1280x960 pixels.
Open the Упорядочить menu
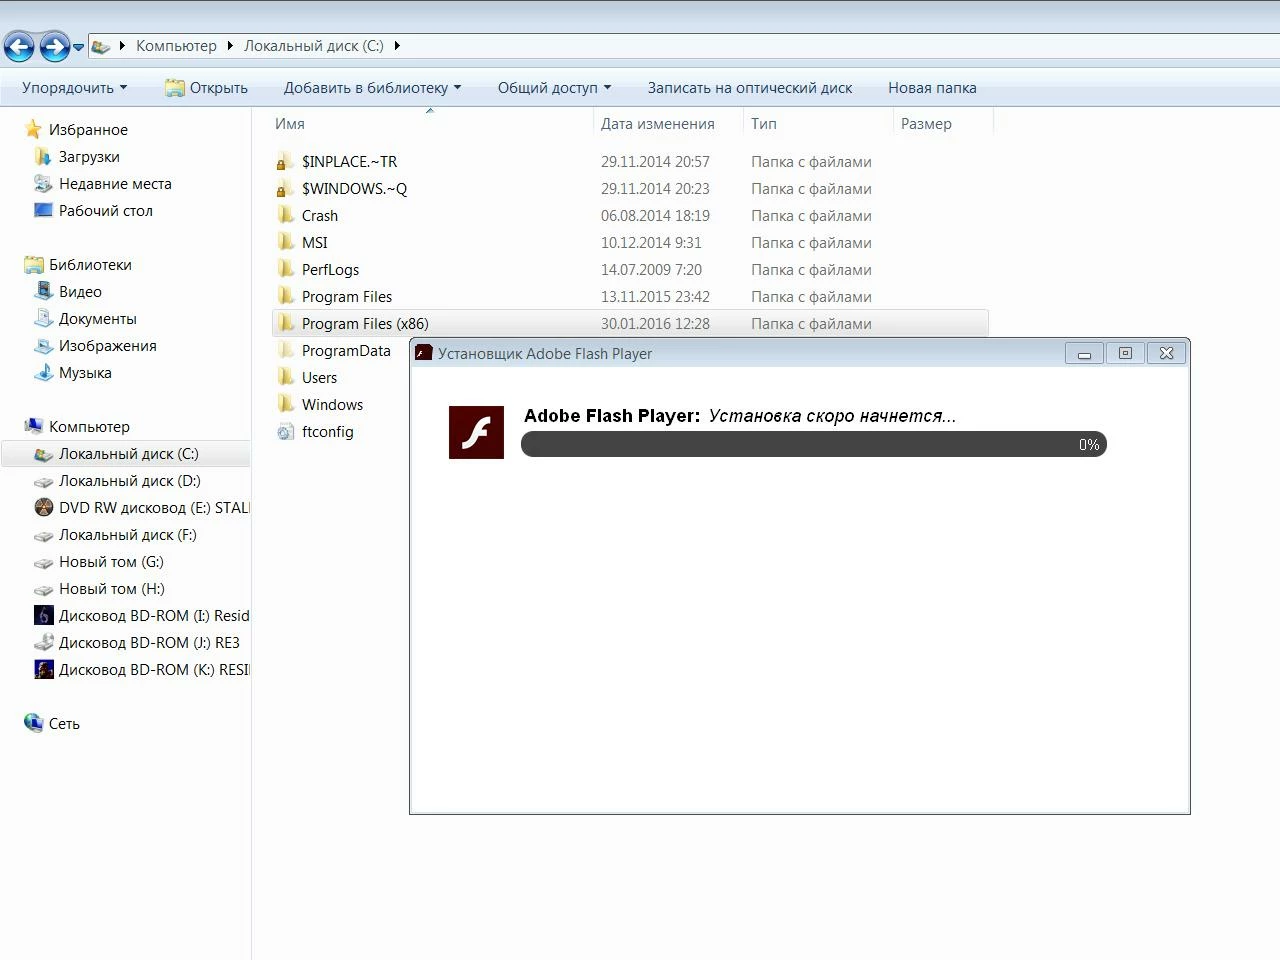tap(75, 88)
